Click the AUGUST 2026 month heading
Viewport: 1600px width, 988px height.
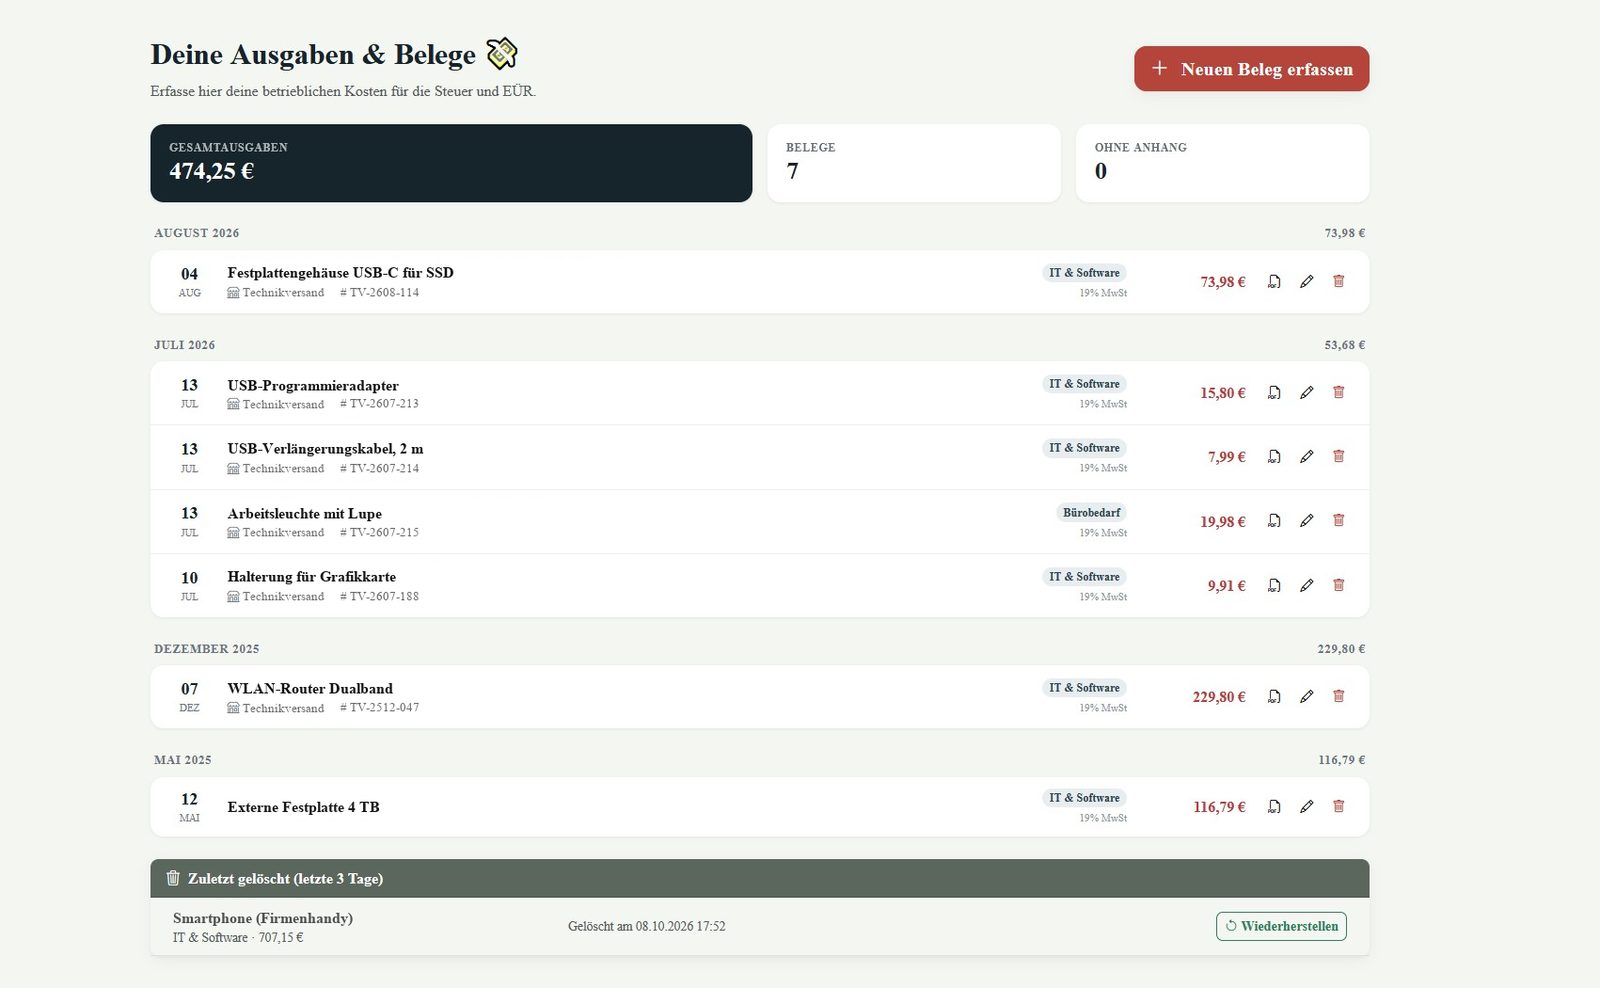click(x=197, y=233)
